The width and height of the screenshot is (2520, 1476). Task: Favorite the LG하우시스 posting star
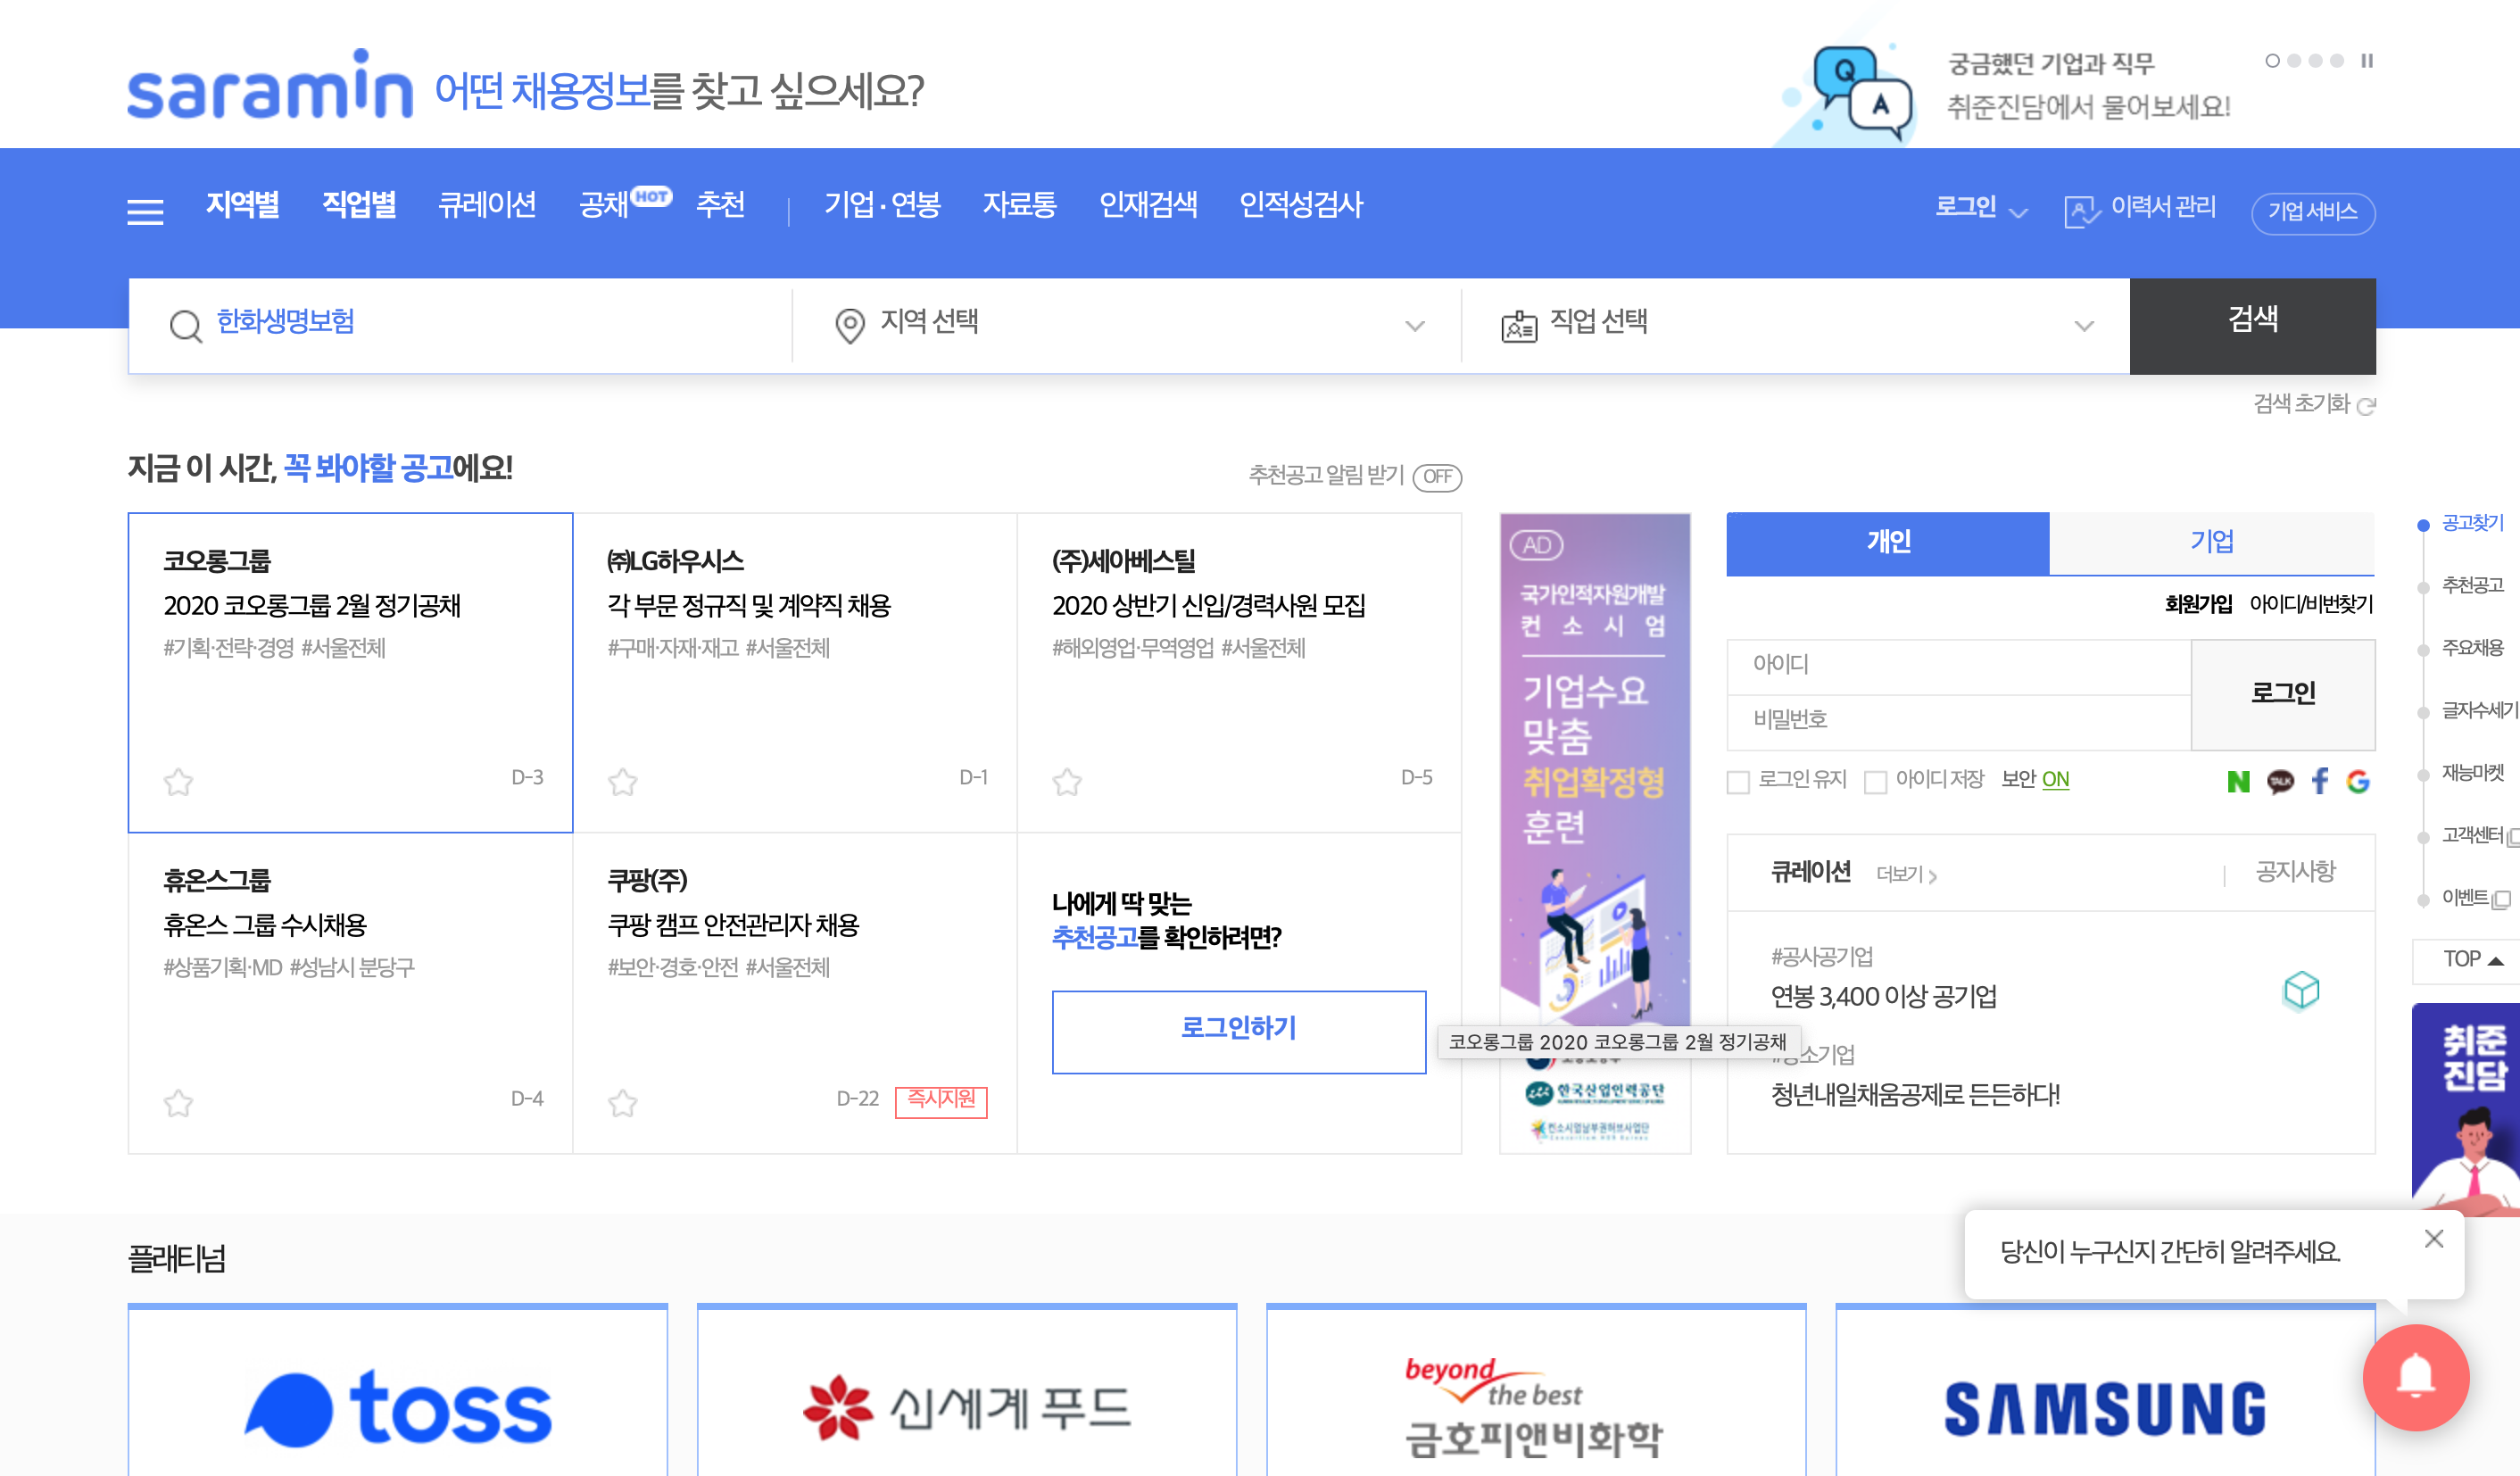[x=622, y=781]
